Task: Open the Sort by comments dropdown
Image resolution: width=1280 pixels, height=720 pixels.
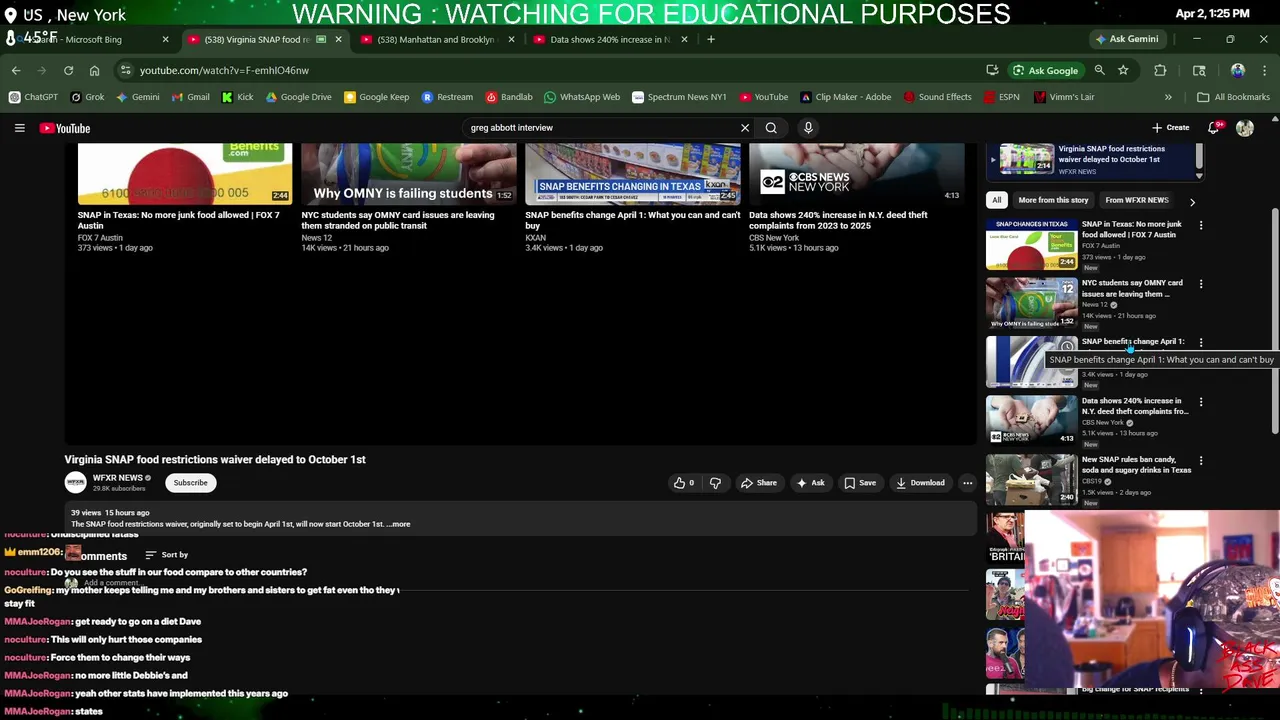Action: (x=166, y=555)
